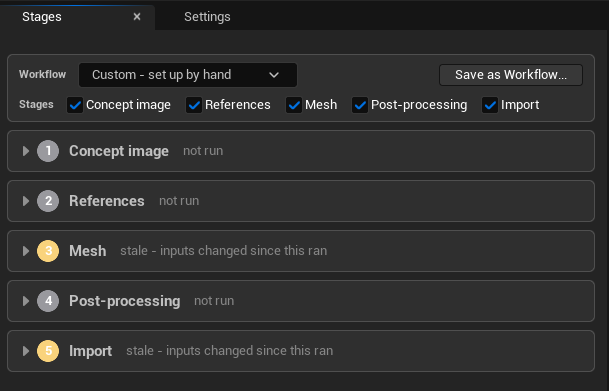Expand the Mesh section arrow

click(26, 251)
